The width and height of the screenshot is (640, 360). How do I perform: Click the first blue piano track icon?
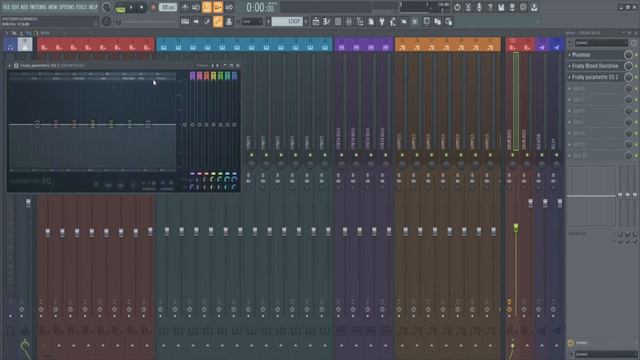tap(164, 48)
